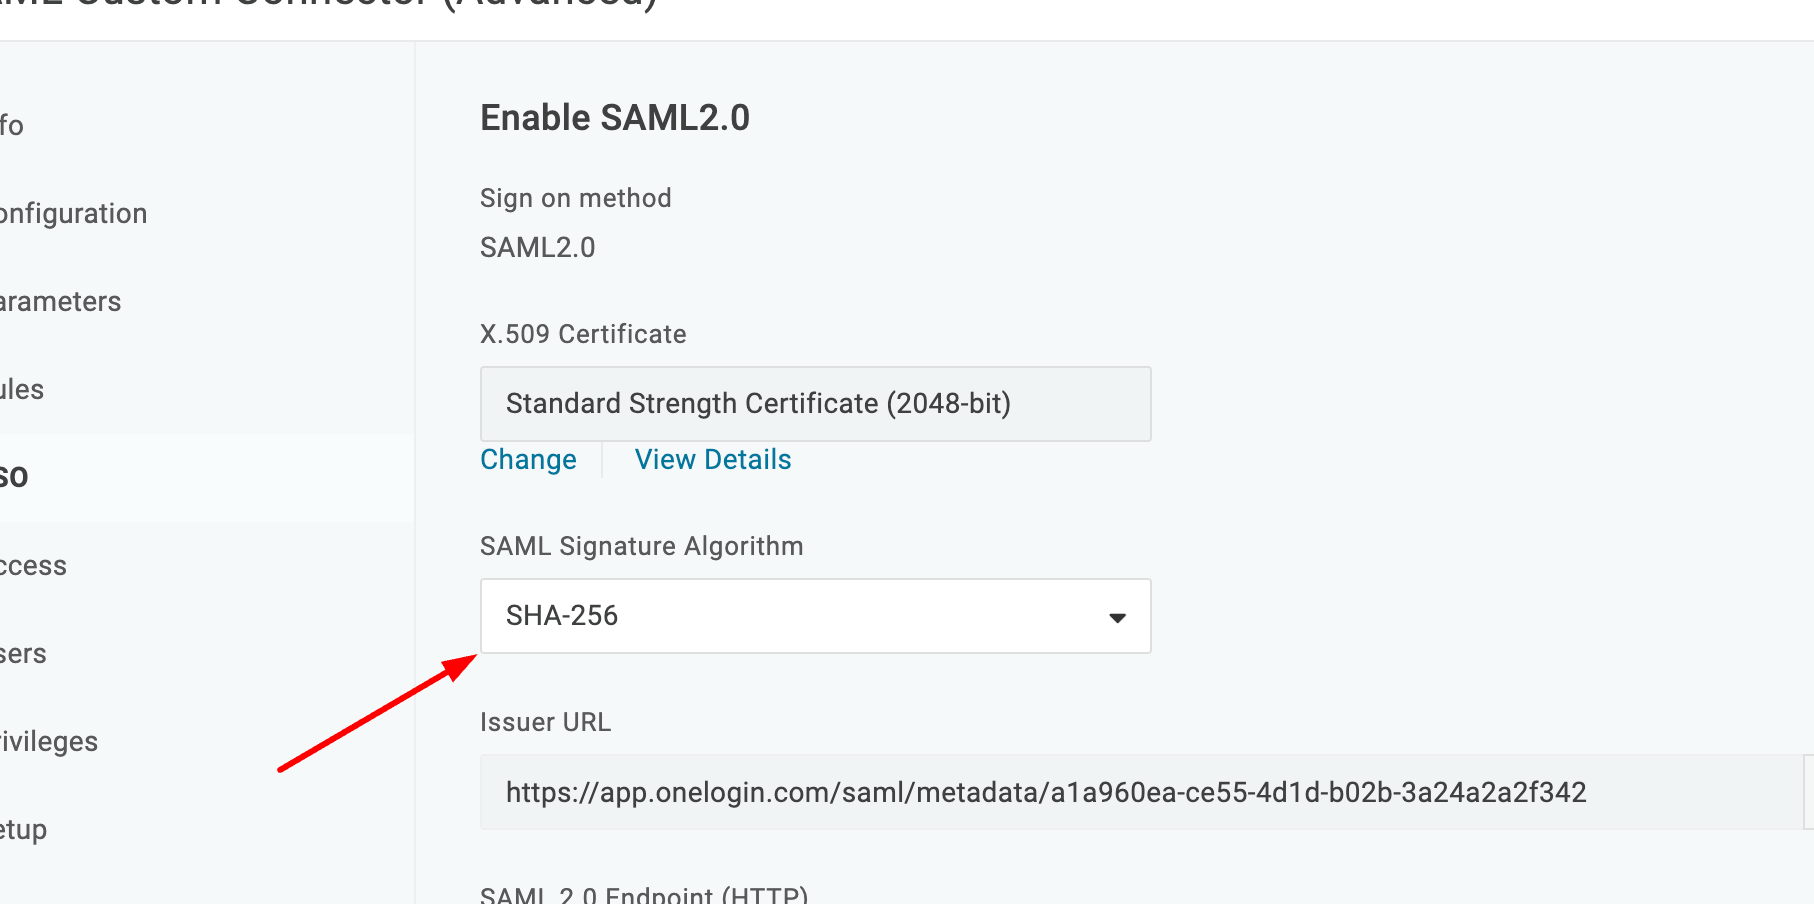Click the Issuer URL text field

(1140, 792)
